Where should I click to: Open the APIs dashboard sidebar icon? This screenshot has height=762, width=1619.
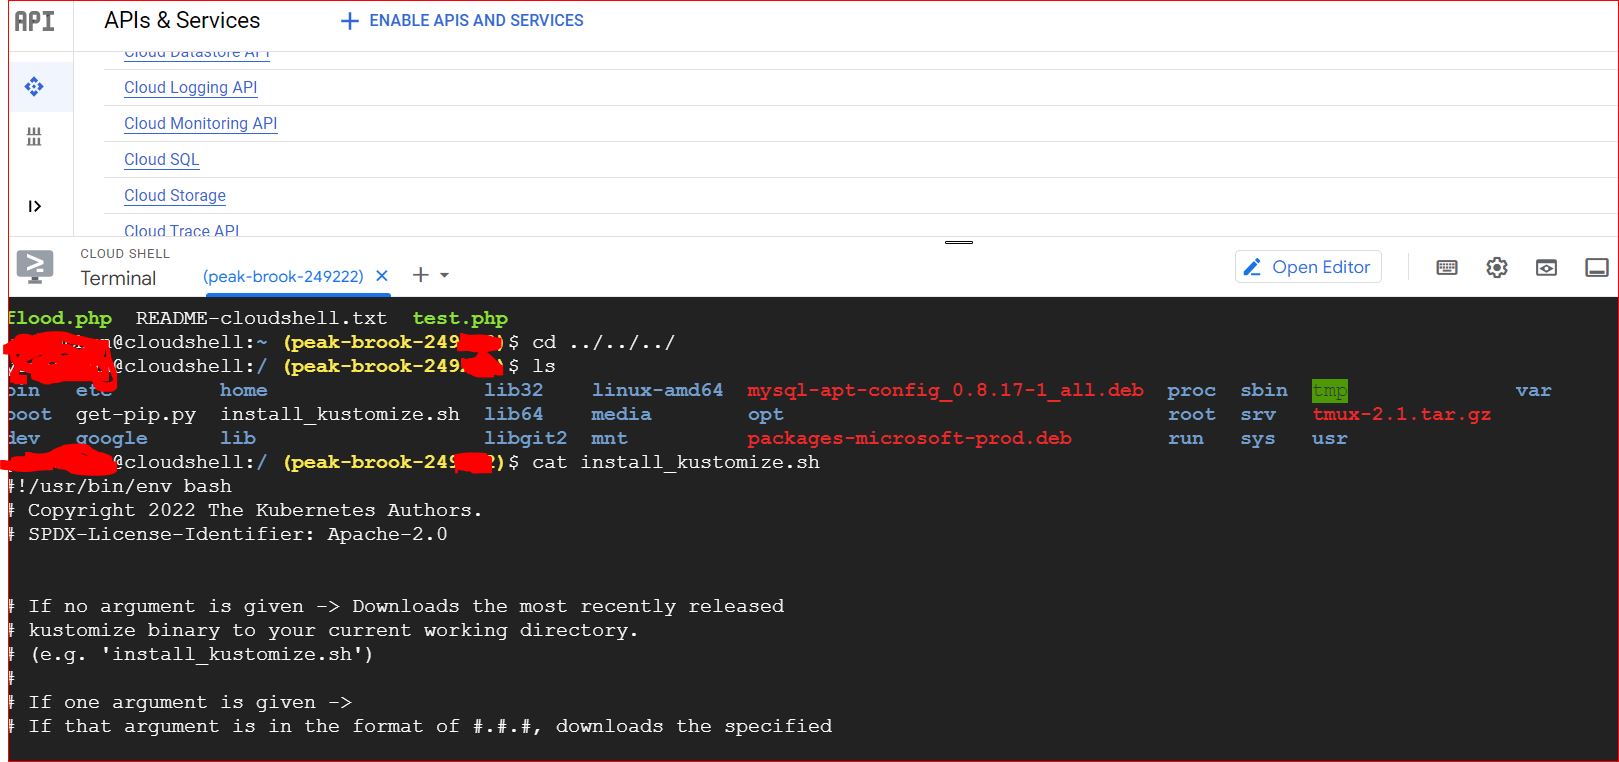click(34, 87)
